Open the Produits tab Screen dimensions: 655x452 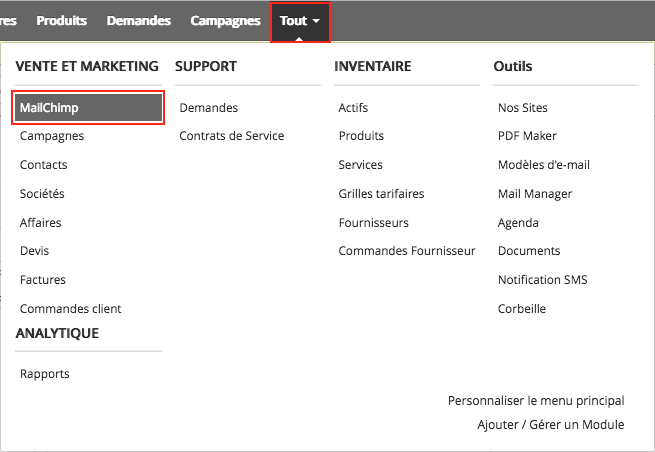click(x=61, y=21)
